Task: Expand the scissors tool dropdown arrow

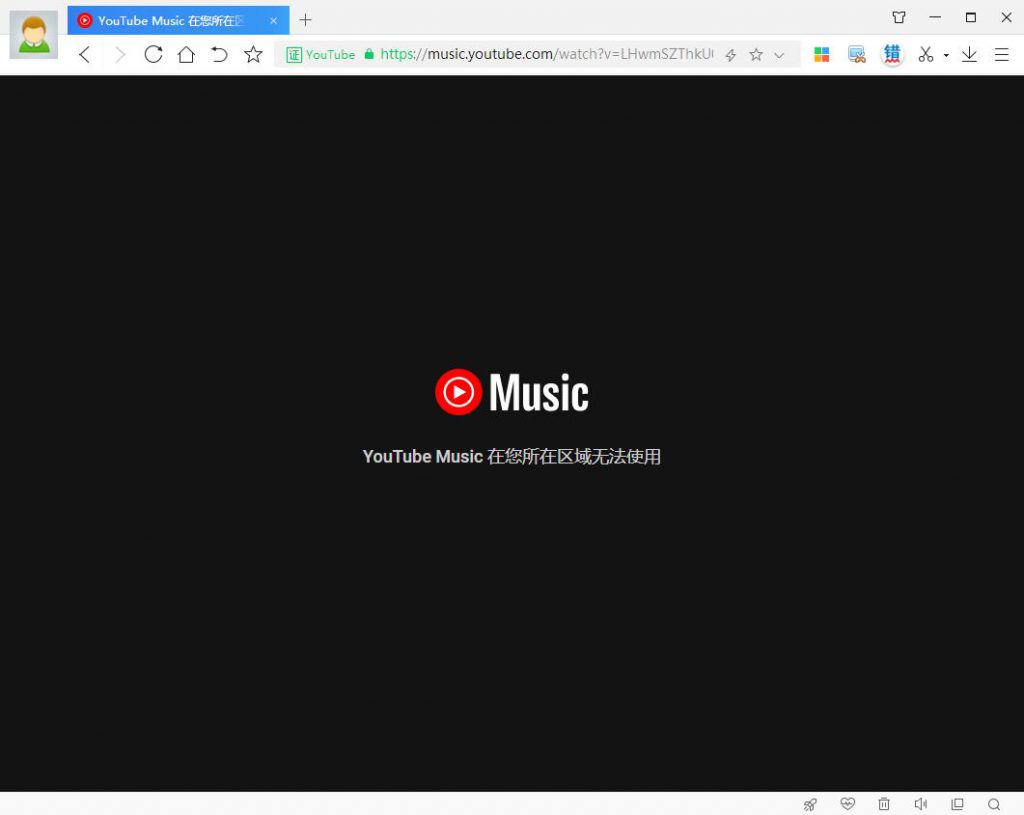Action: (x=946, y=56)
